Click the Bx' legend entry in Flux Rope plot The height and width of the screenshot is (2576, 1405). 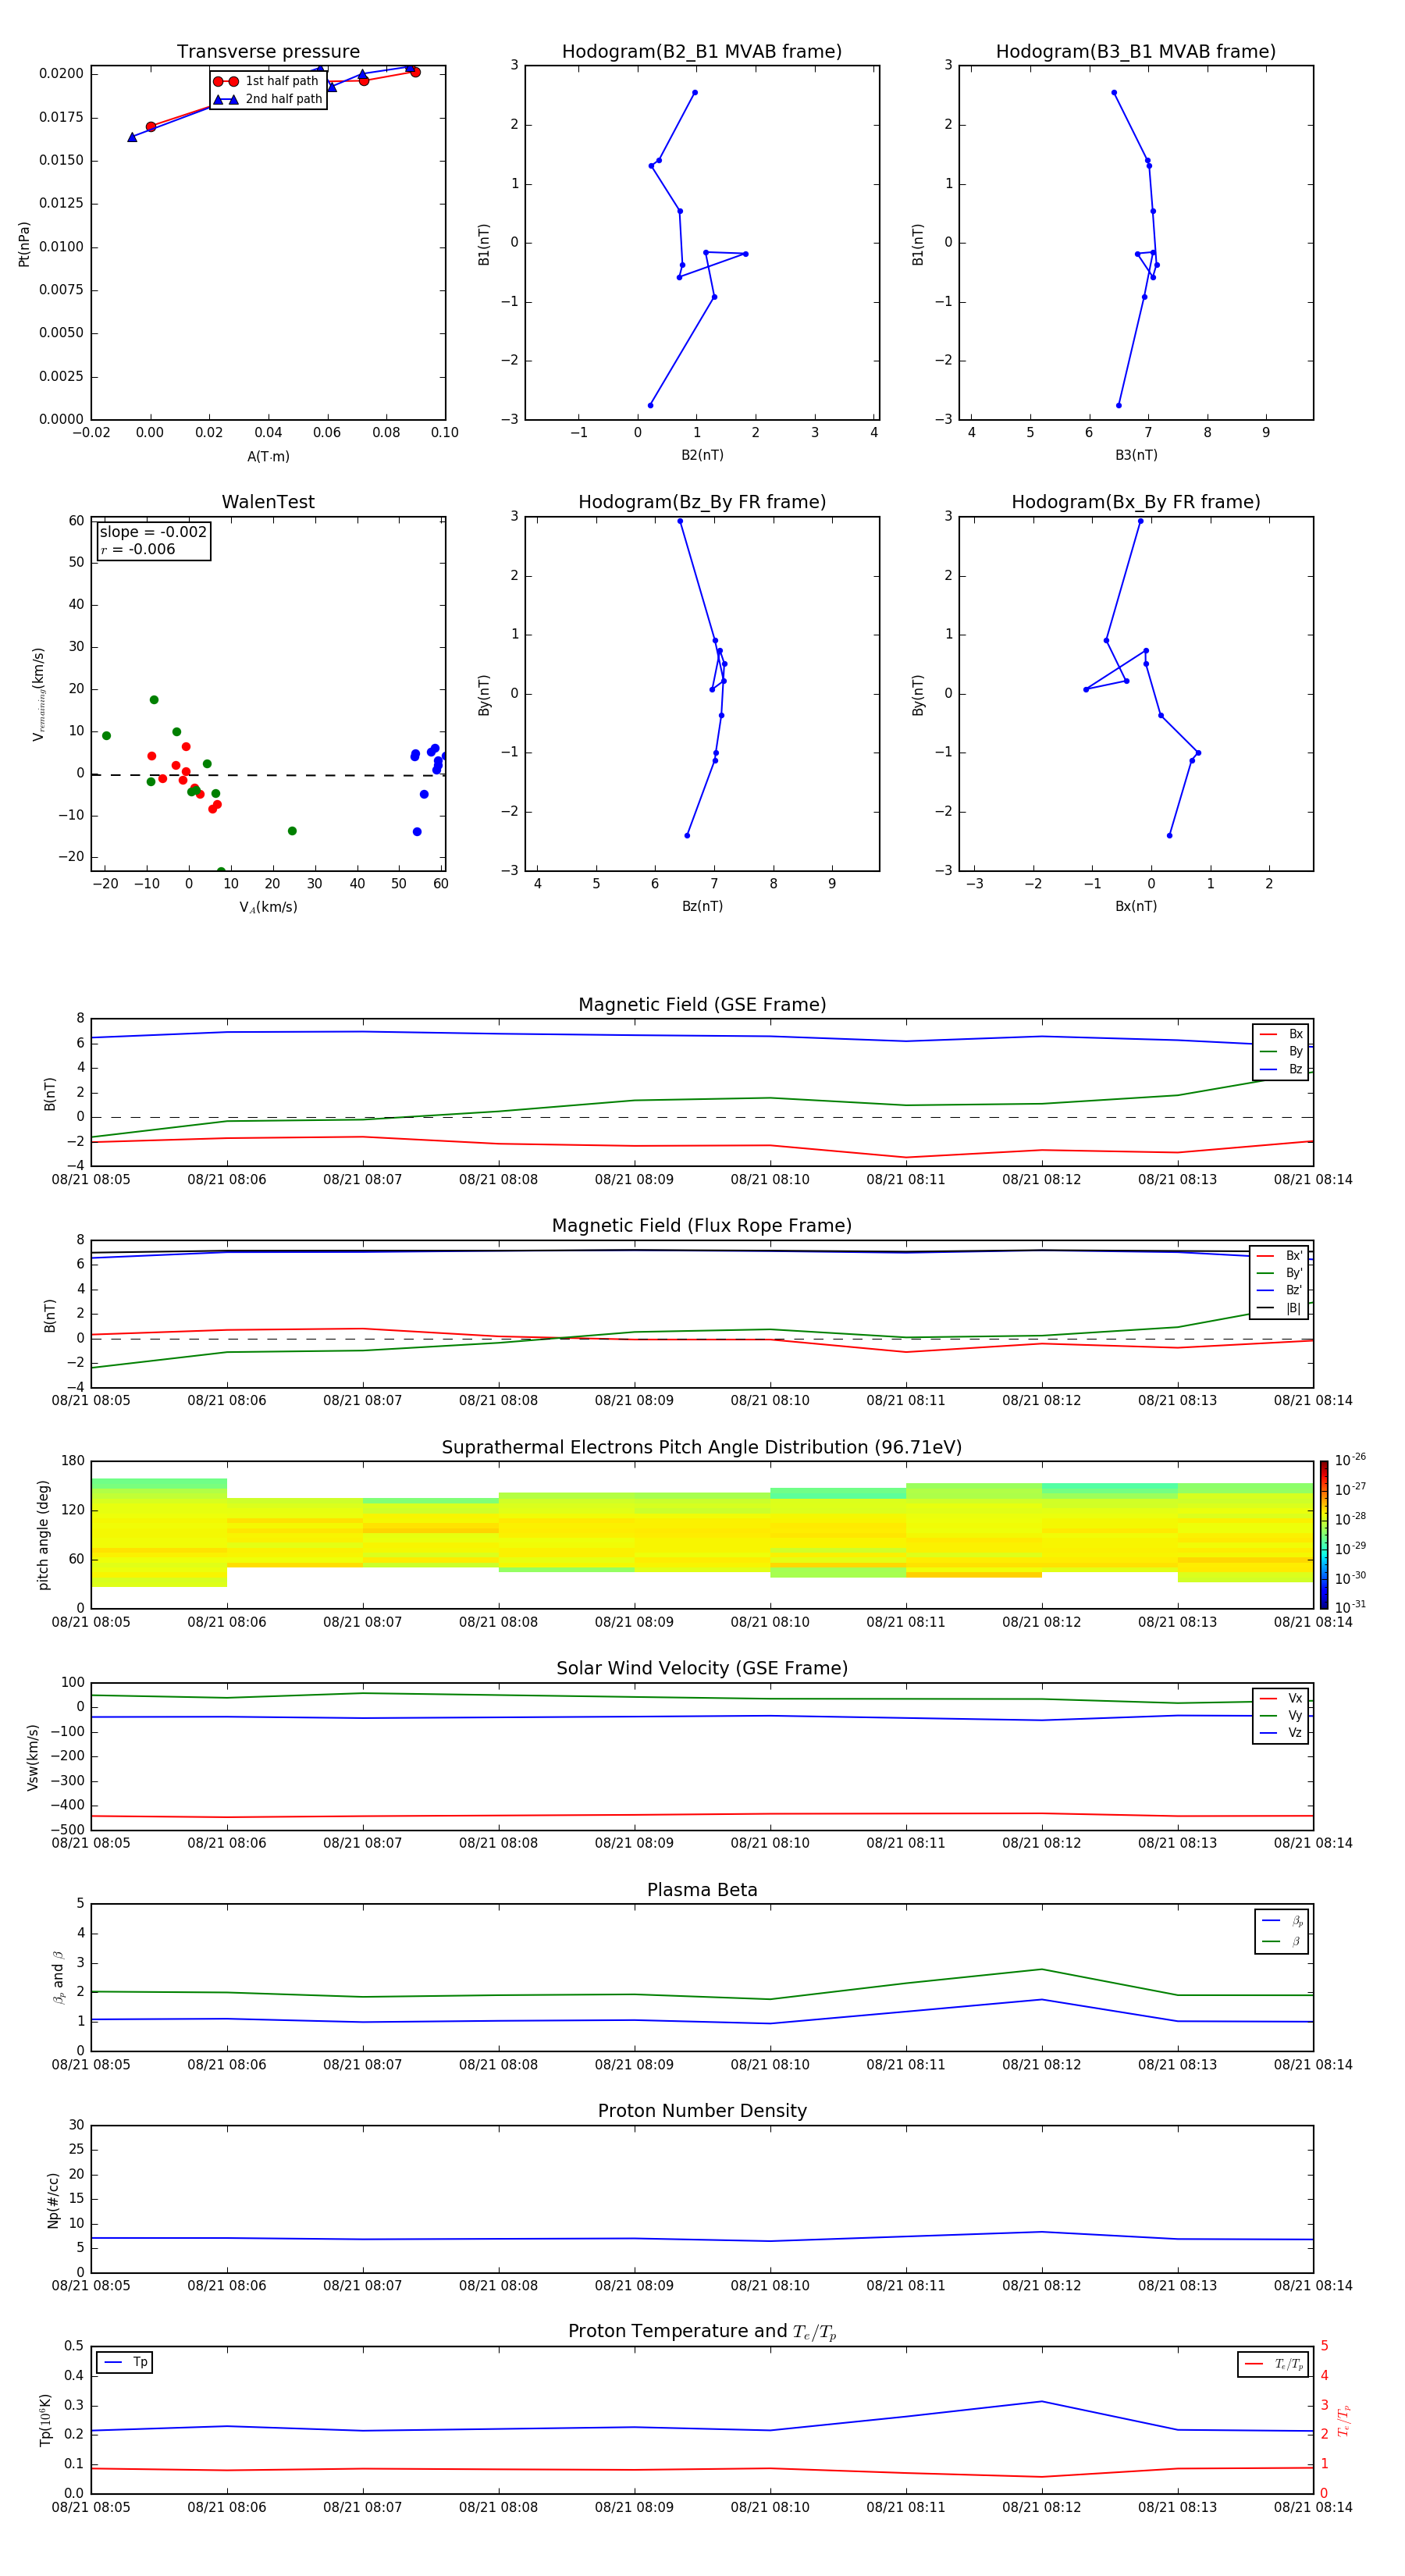click(x=1280, y=1256)
